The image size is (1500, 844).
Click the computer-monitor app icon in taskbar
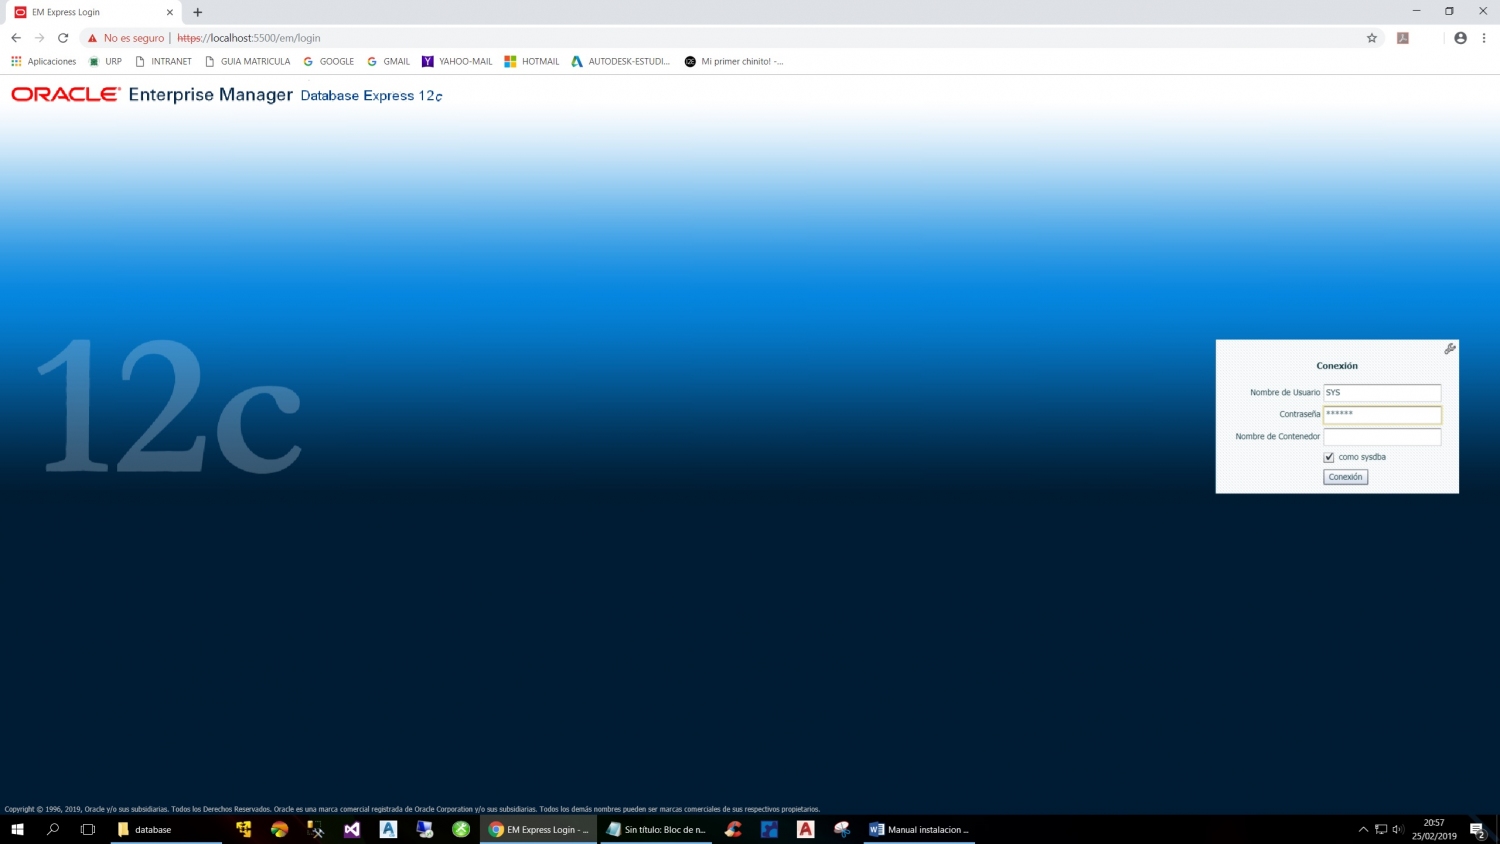pos(425,829)
